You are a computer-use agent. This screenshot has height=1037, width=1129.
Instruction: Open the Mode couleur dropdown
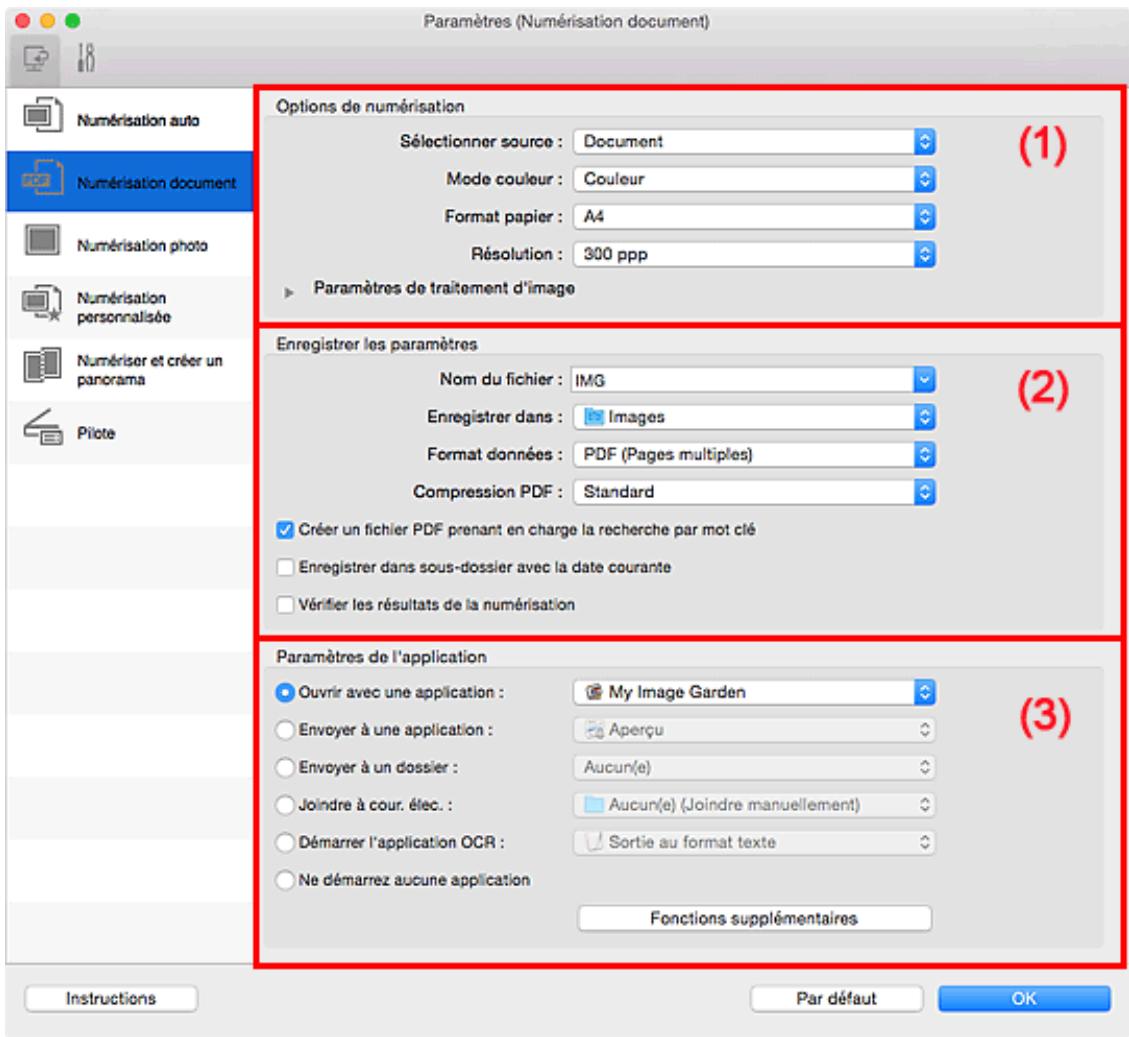(x=754, y=178)
